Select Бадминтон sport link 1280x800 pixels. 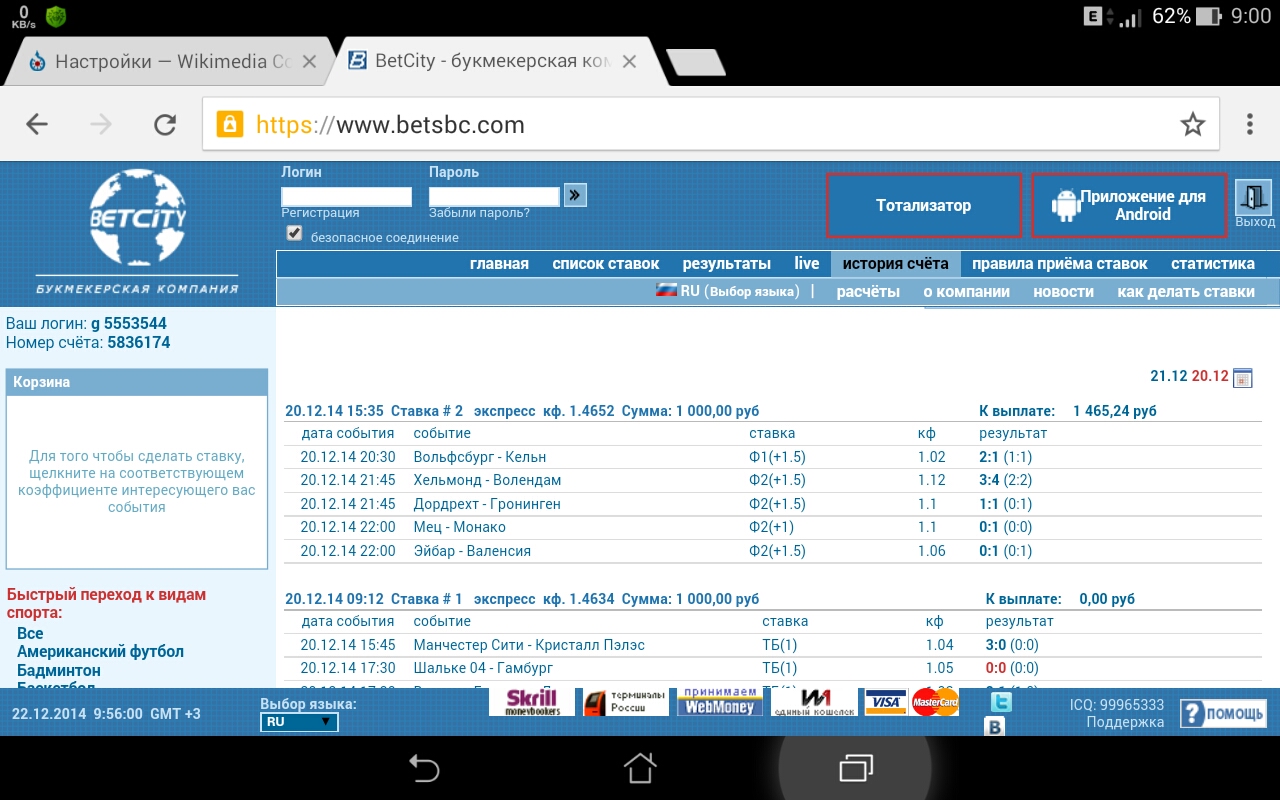coord(59,670)
